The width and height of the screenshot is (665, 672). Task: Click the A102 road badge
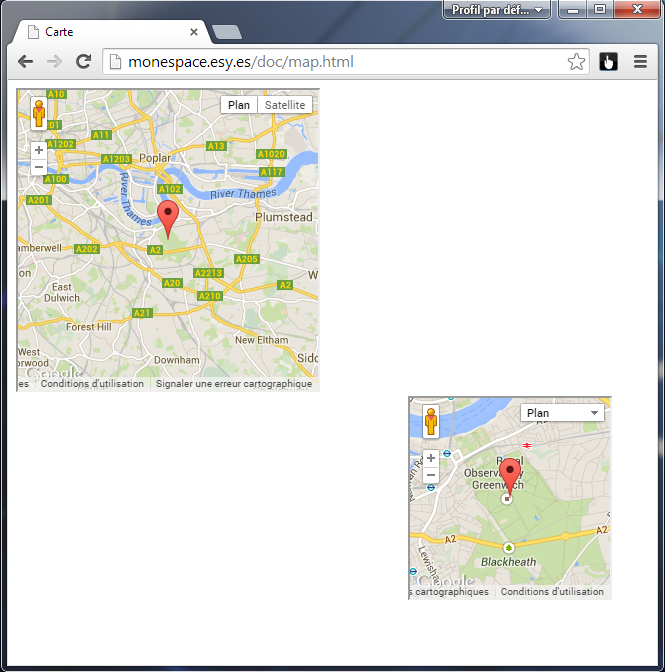coord(170,189)
